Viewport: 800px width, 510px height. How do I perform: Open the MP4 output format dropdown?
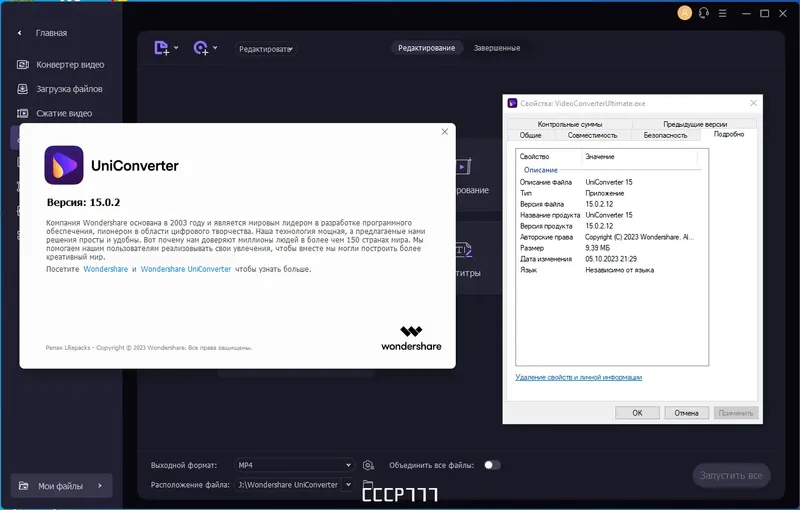click(294, 465)
